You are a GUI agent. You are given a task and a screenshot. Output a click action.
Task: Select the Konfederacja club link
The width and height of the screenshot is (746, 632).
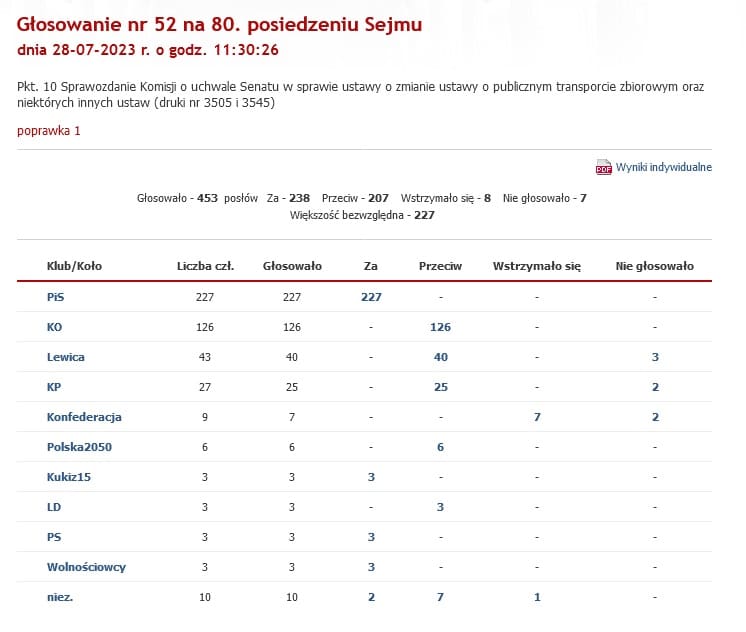click(x=84, y=417)
